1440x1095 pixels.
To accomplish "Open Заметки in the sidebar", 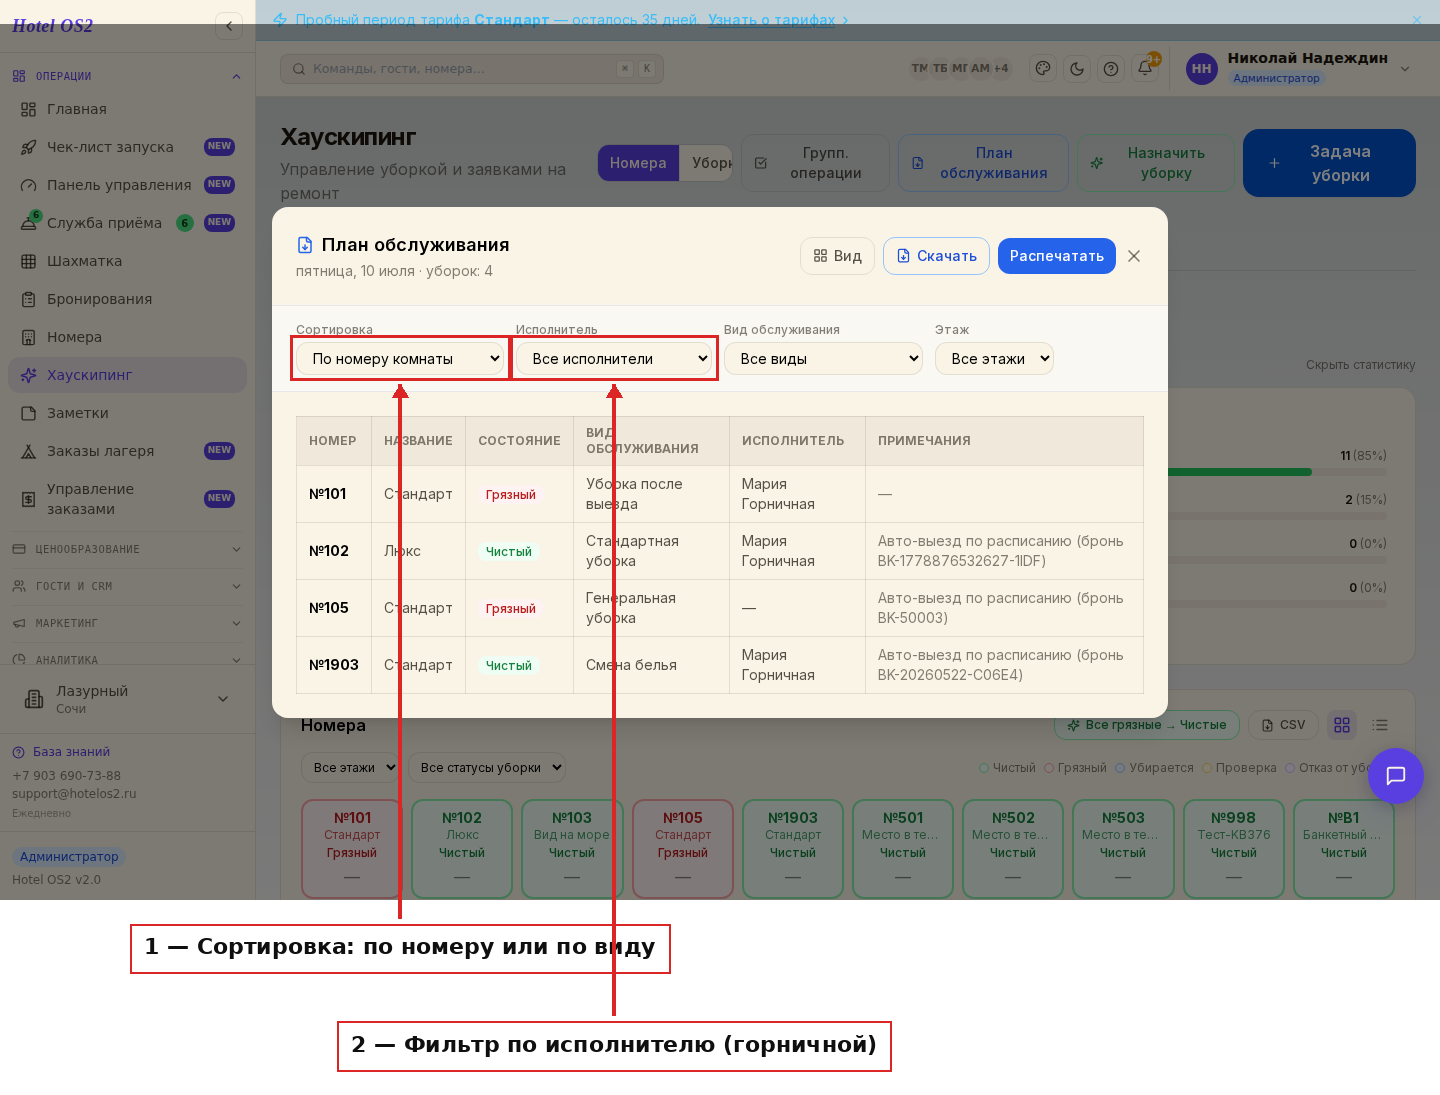I will [x=127, y=413].
